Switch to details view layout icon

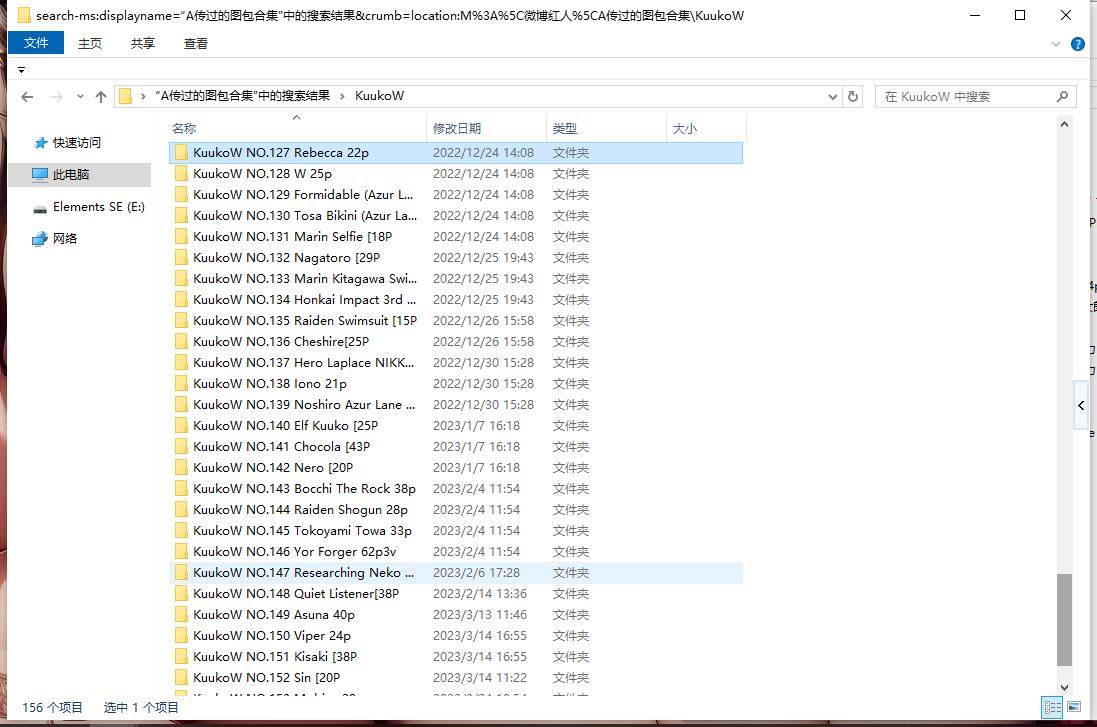point(1052,707)
